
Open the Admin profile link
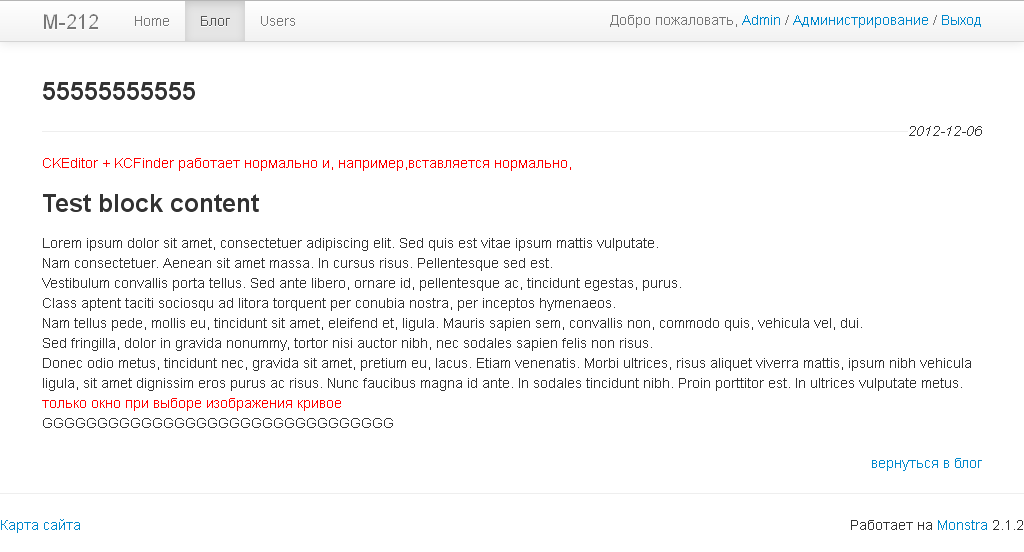[761, 20]
